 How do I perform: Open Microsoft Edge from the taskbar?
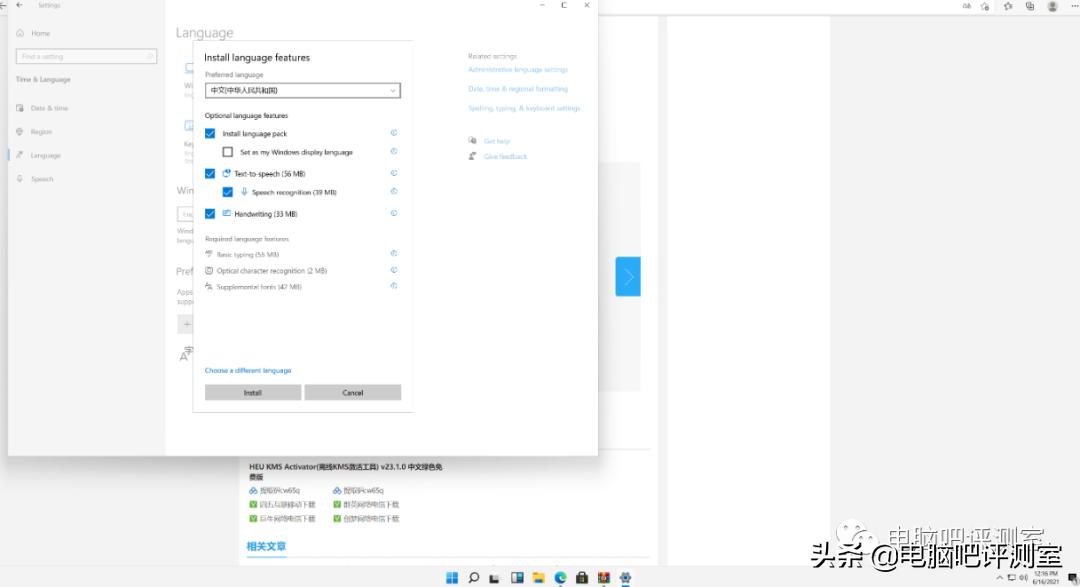coord(560,577)
